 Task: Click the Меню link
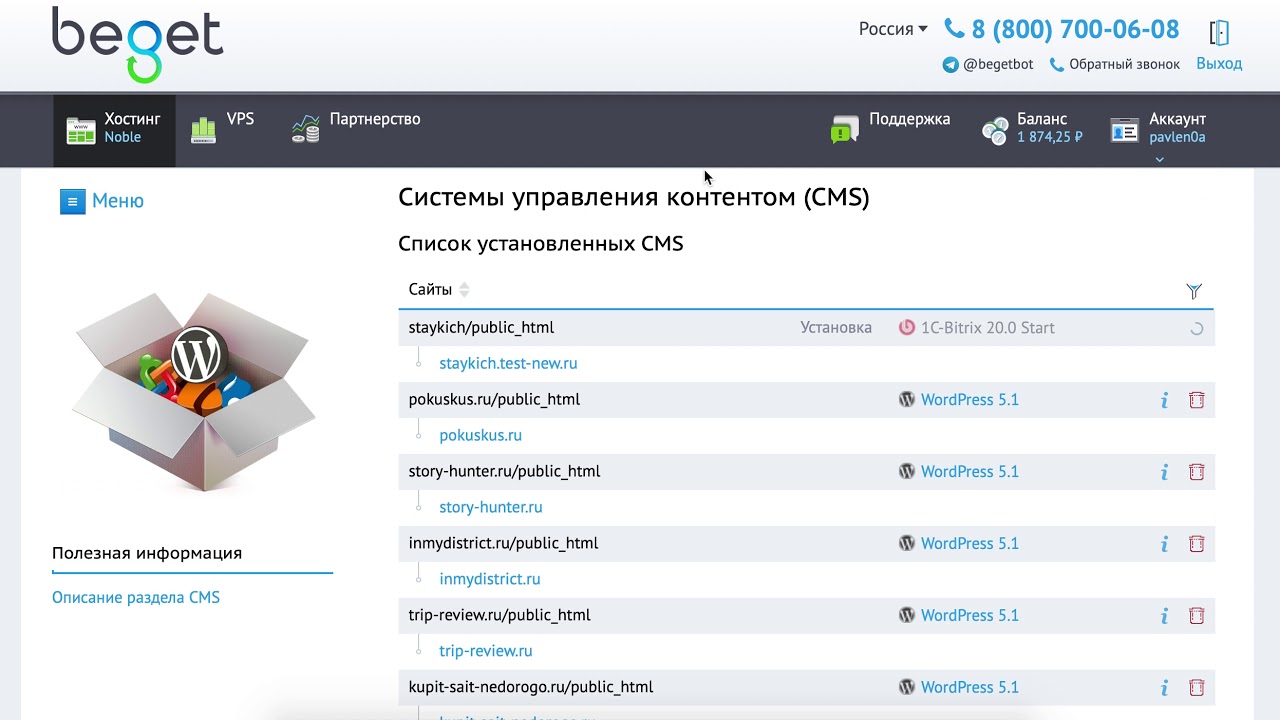click(118, 201)
